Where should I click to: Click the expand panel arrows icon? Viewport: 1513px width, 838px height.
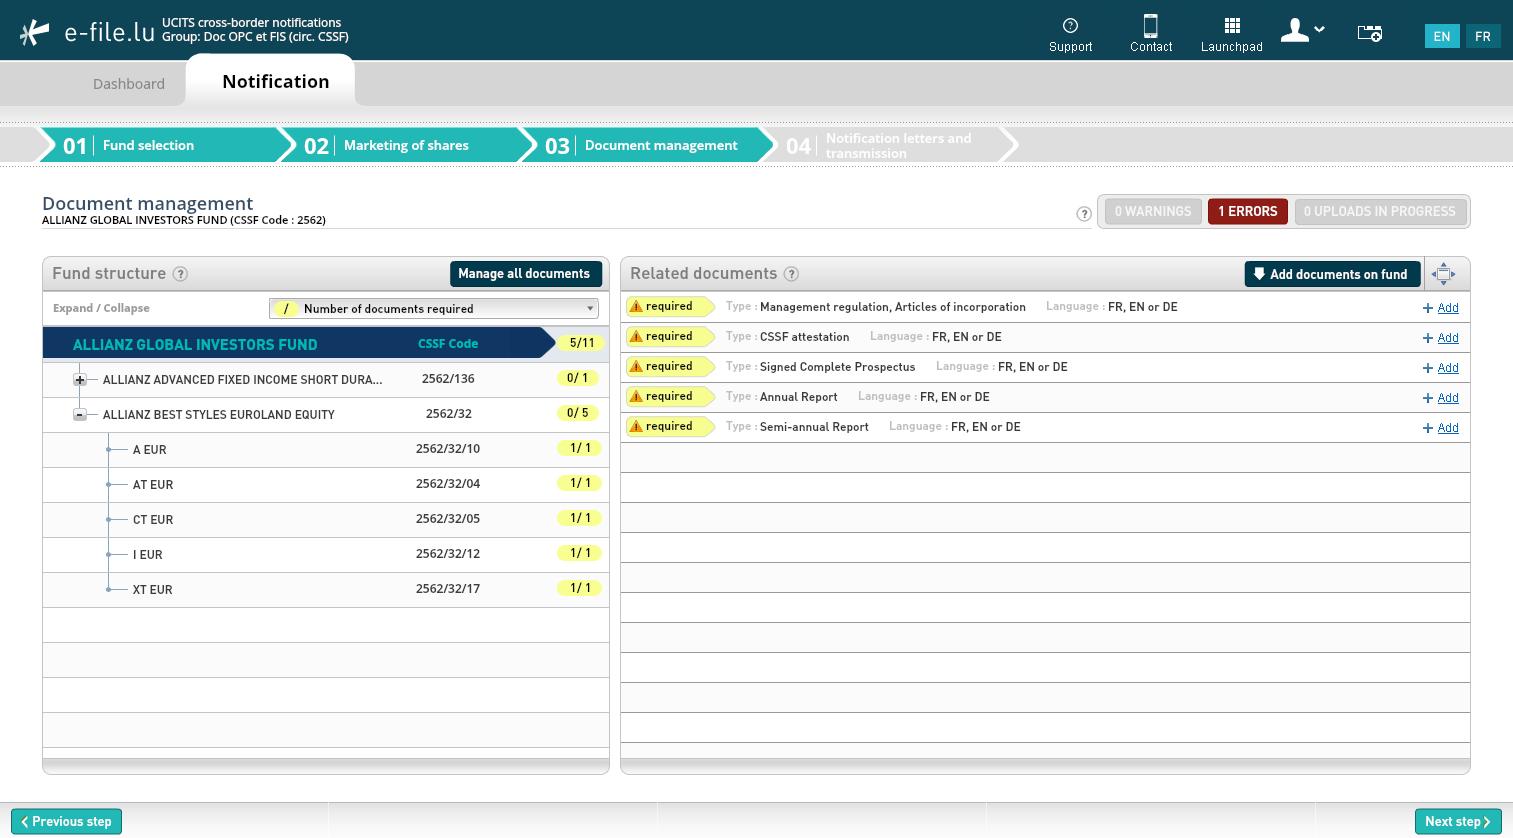[x=1443, y=274]
